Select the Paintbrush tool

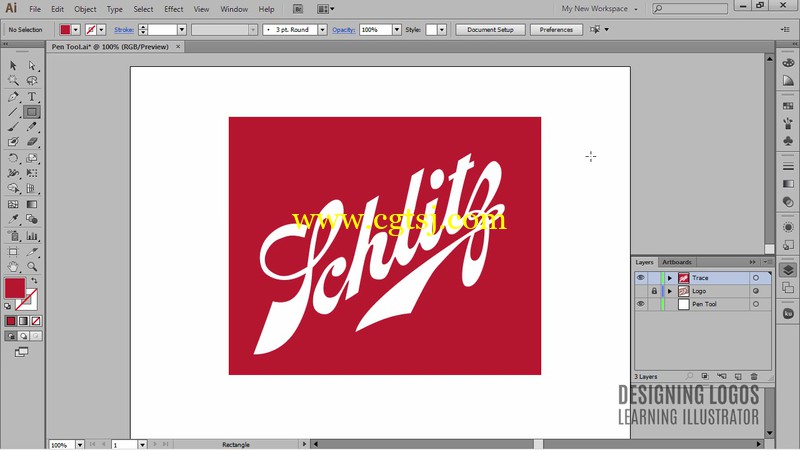point(13,127)
